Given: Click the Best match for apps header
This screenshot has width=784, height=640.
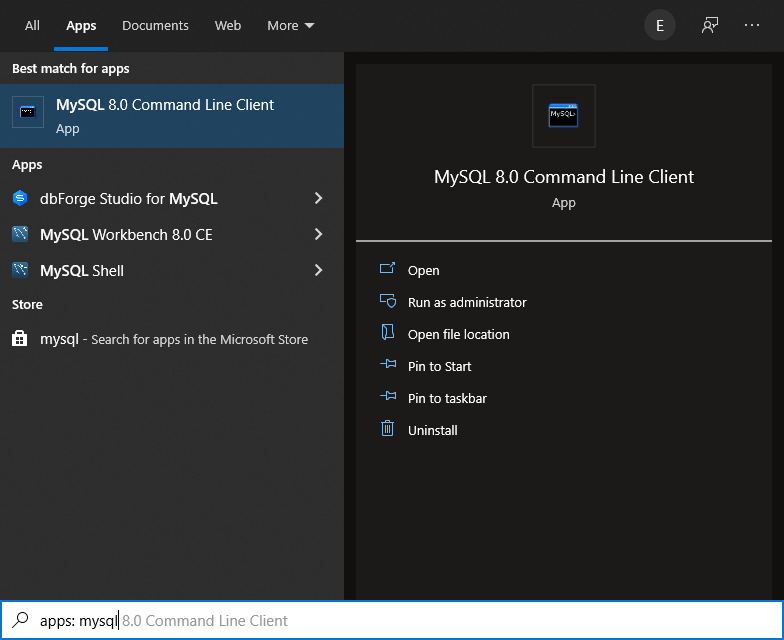Looking at the screenshot, I should point(70,68).
